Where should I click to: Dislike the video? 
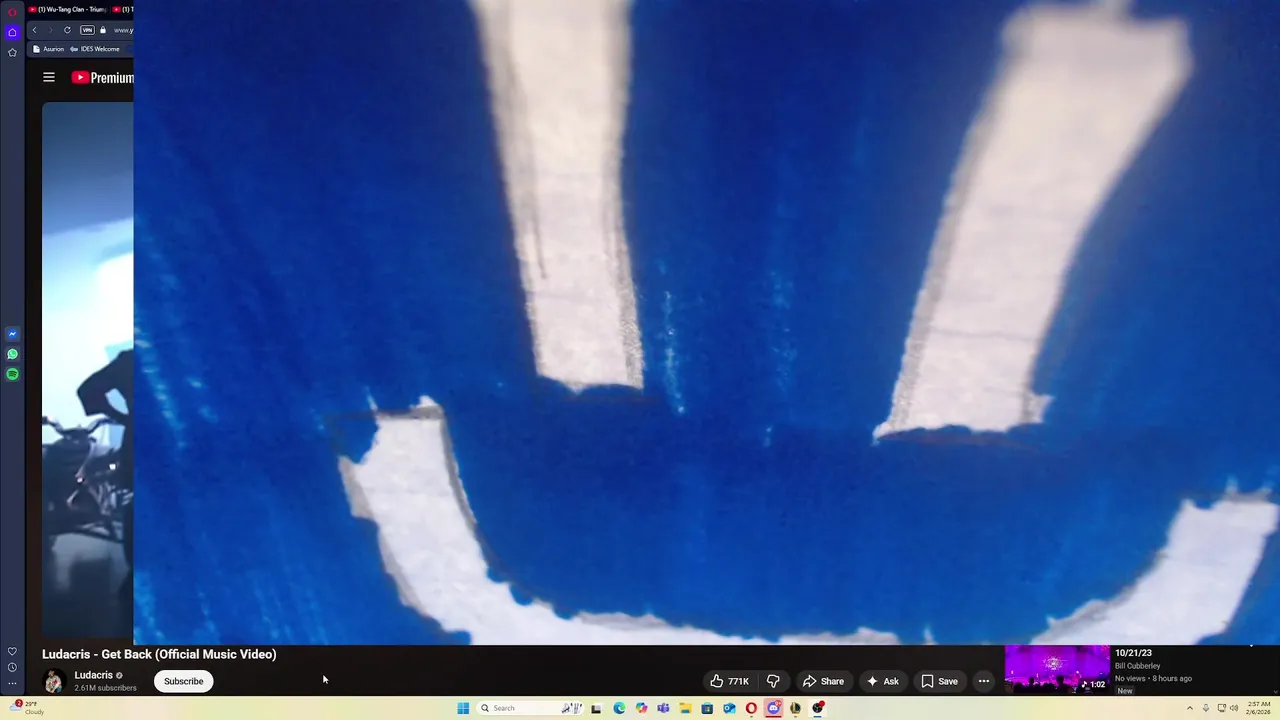(x=773, y=681)
